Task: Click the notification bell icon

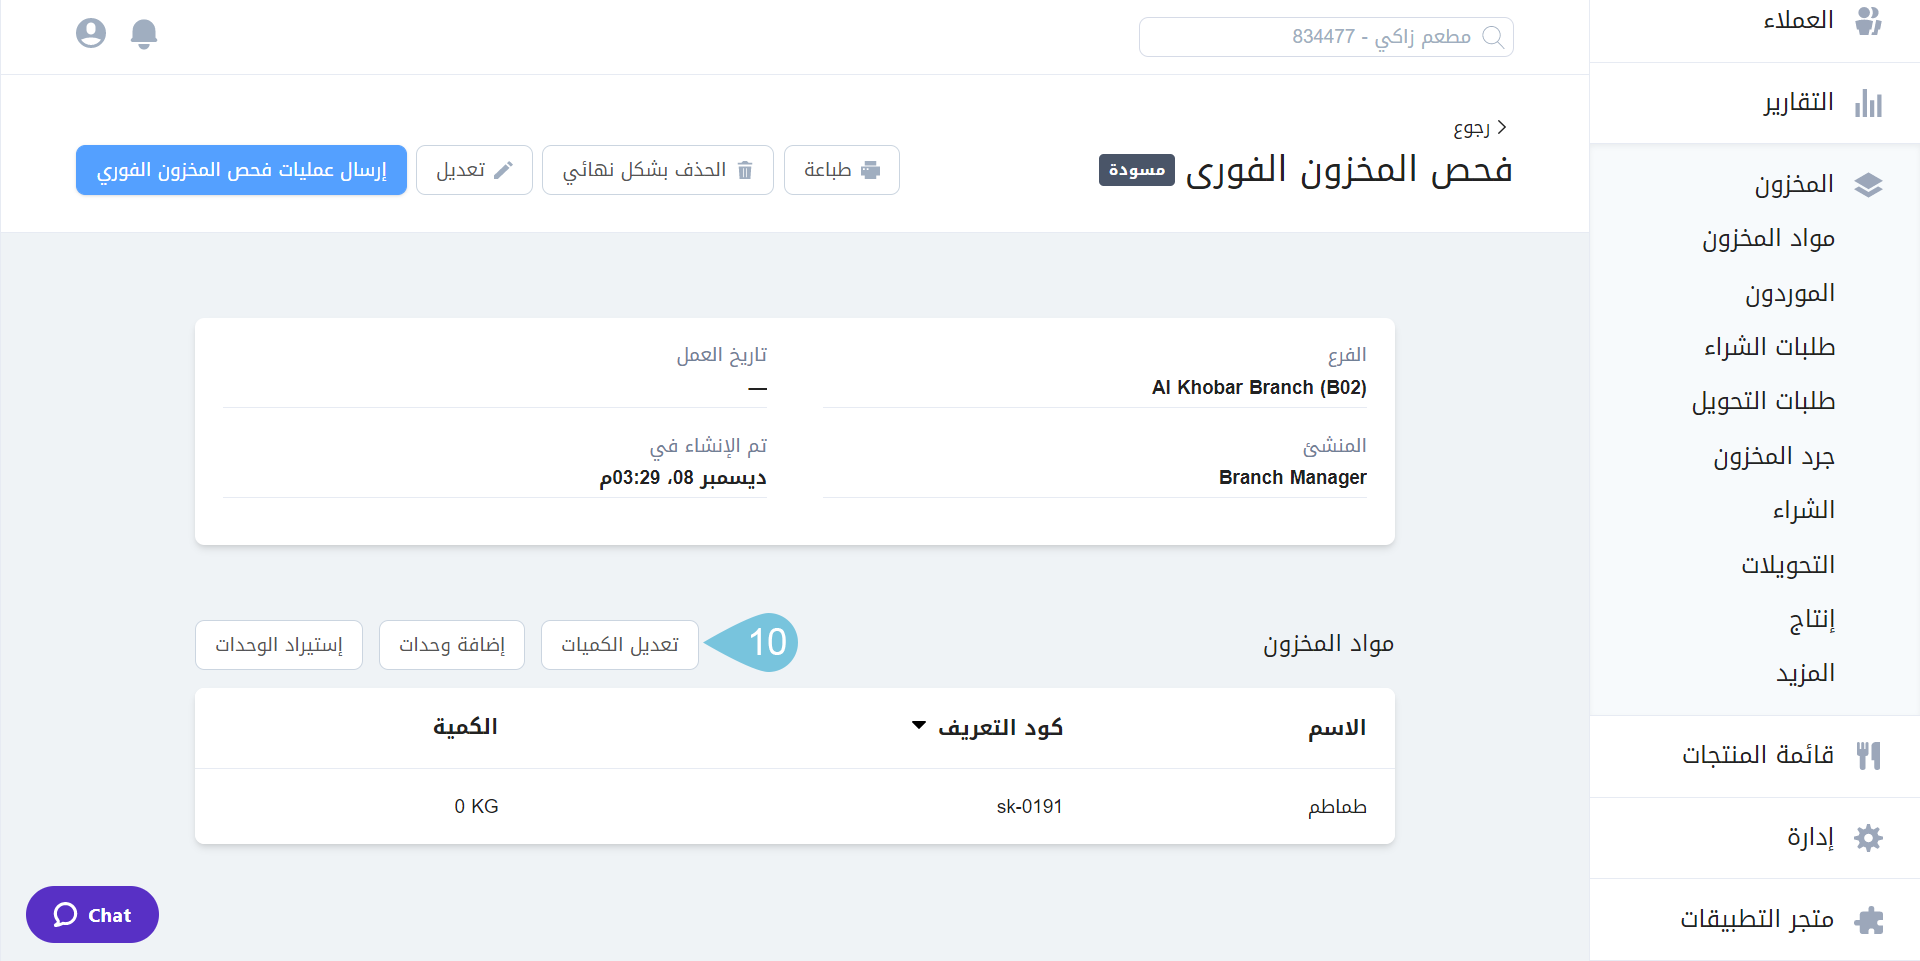Action: pos(144,34)
